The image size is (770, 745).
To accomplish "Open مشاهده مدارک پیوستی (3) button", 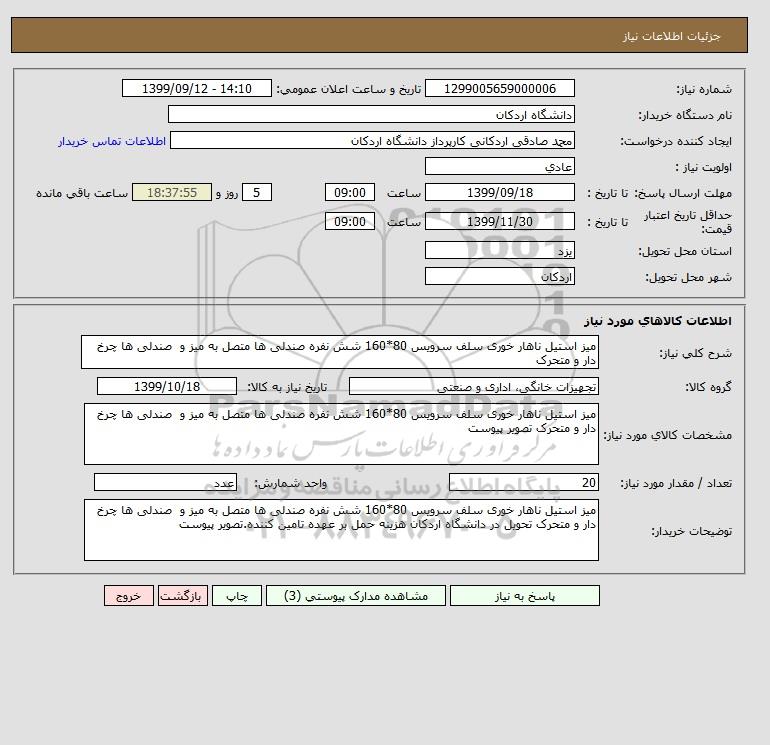I will point(356,595).
